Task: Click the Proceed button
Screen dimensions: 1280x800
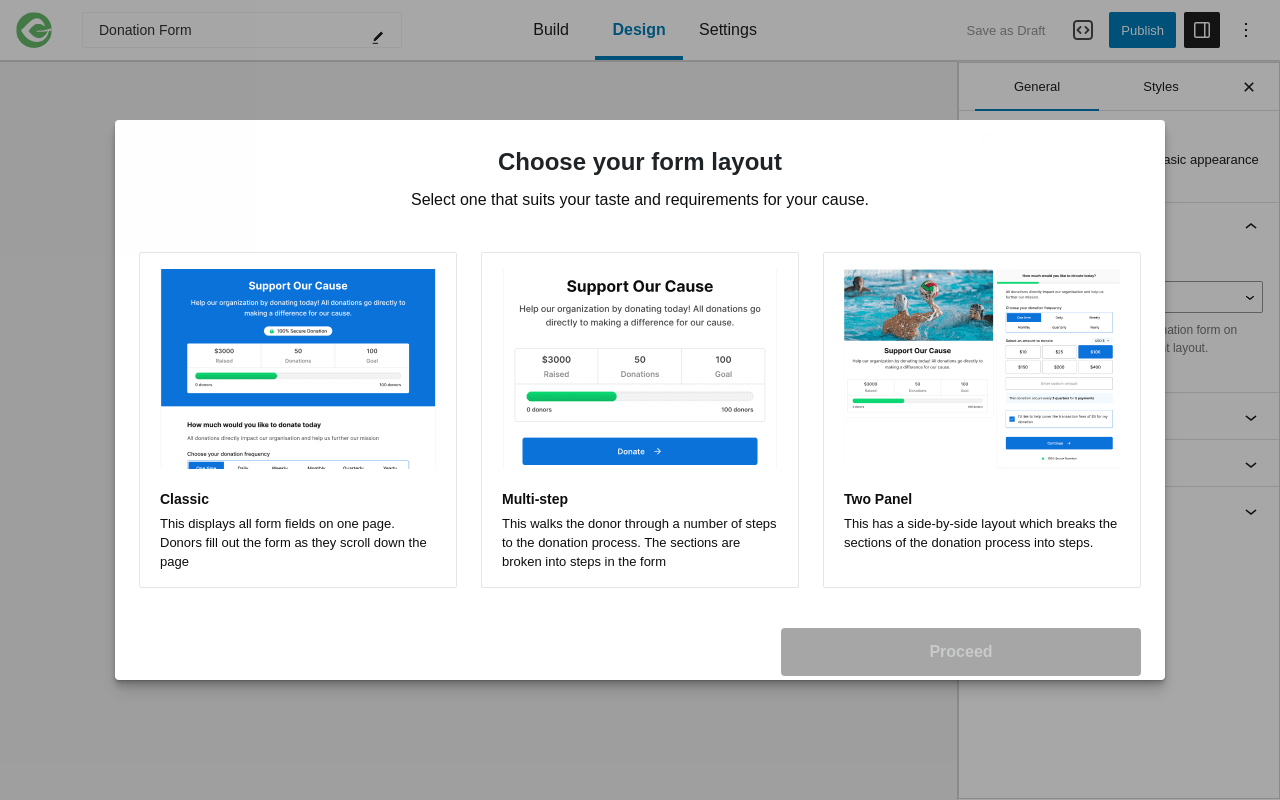Action: coord(961,652)
